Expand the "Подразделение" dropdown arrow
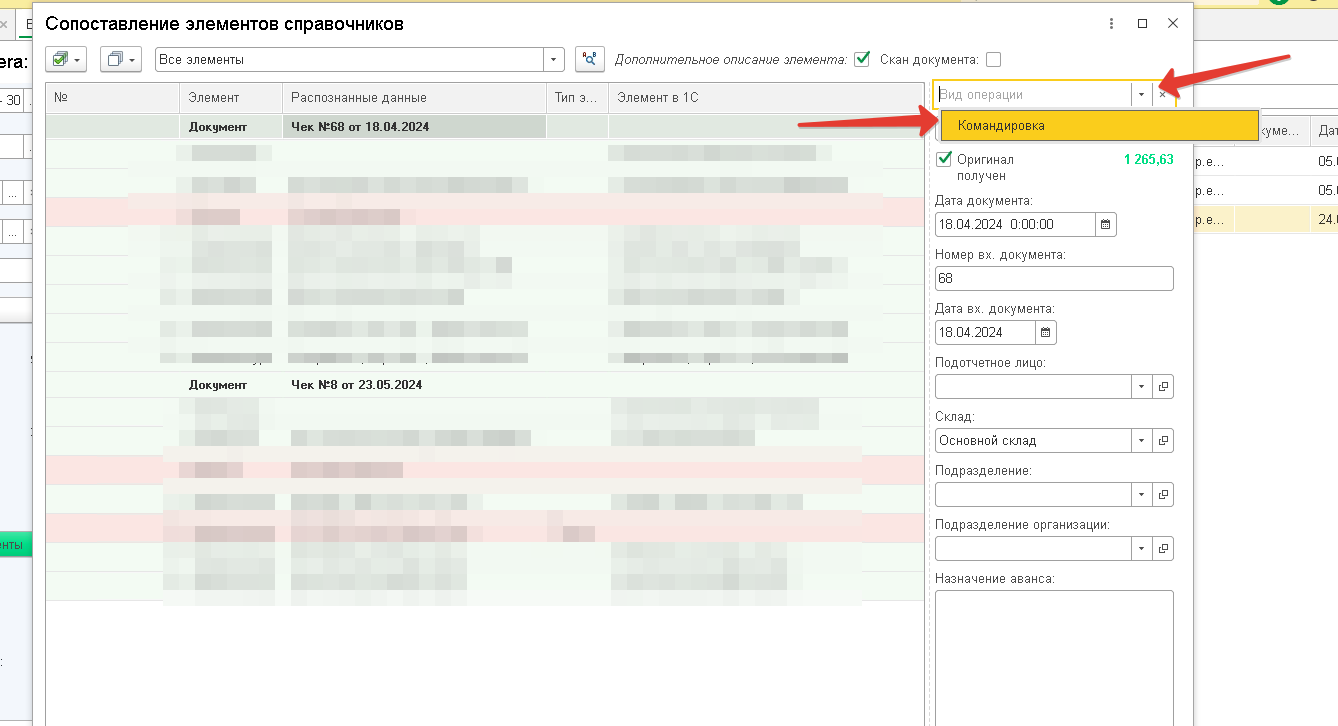 pyautogui.click(x=1141, y=494)
